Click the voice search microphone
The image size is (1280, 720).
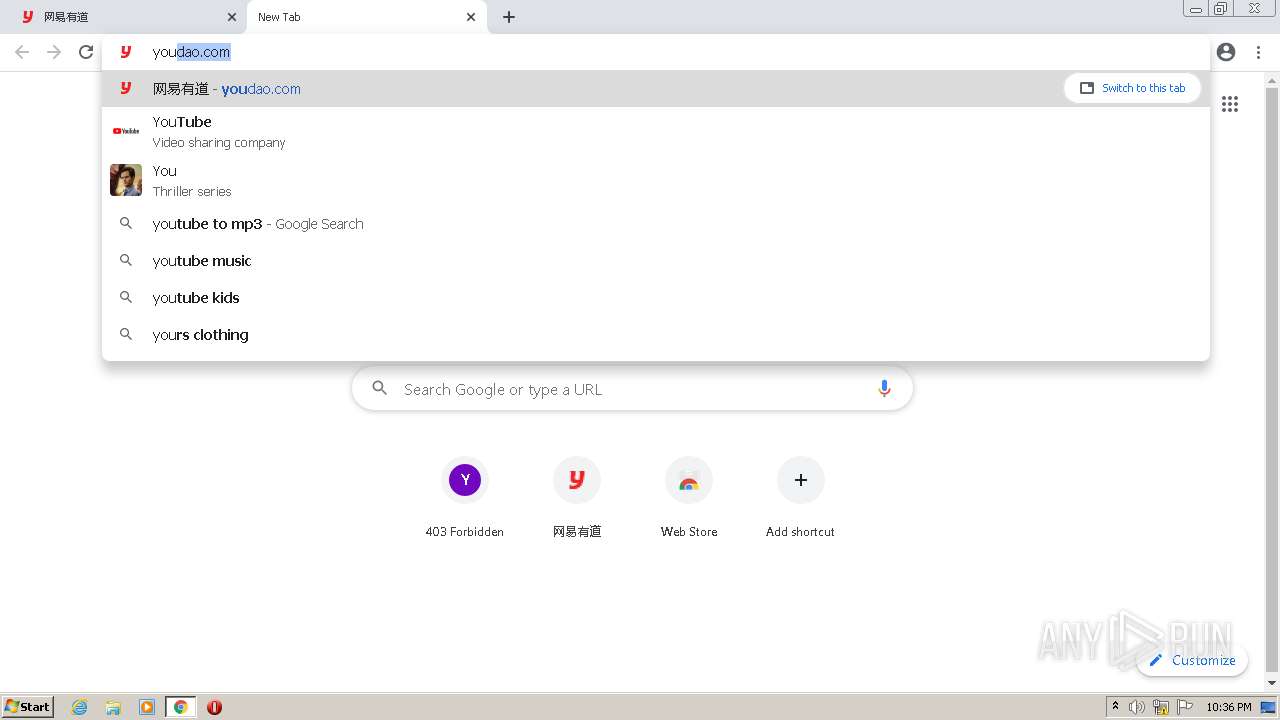(x=884, y=389)
